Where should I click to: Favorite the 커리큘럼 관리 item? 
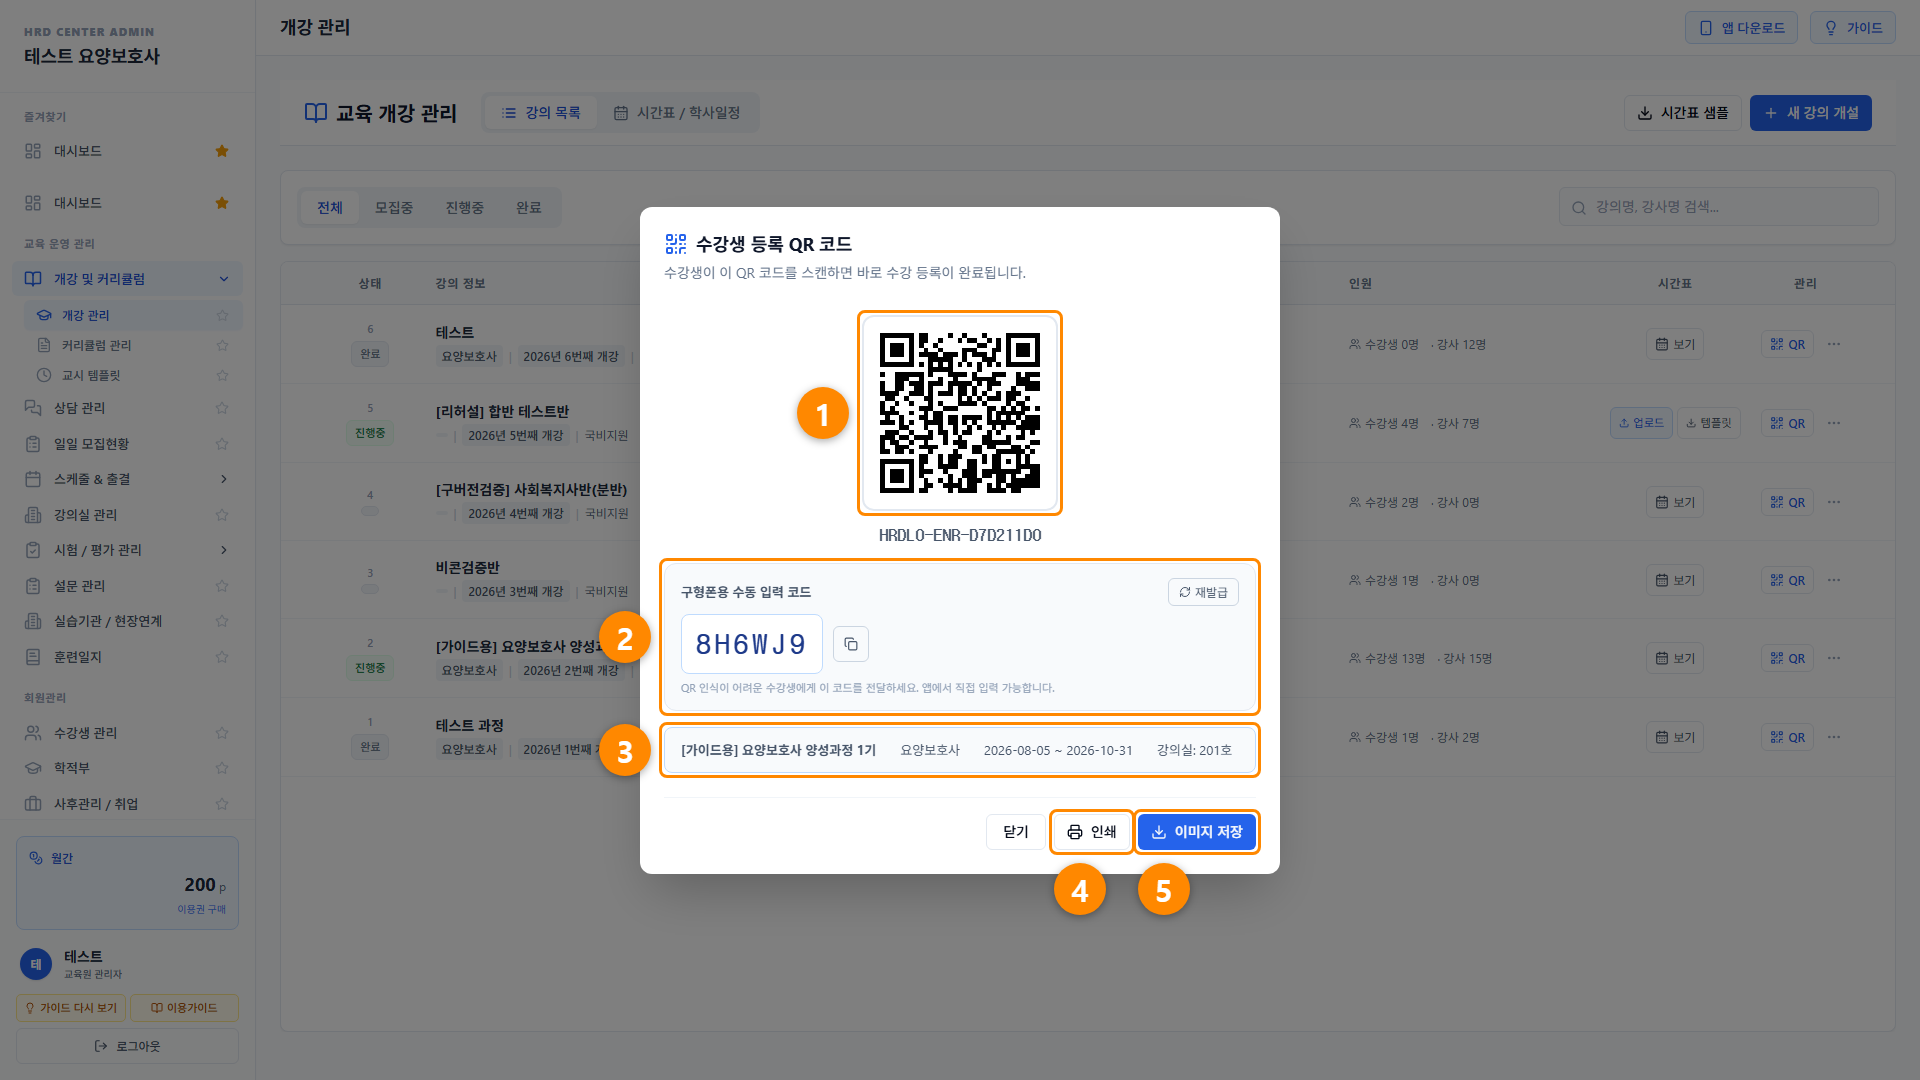[x=222, y=345]
